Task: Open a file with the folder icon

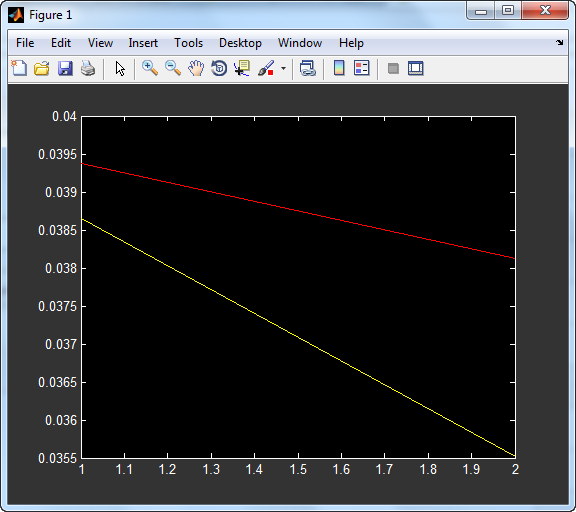Action: (x=42, y=68)
